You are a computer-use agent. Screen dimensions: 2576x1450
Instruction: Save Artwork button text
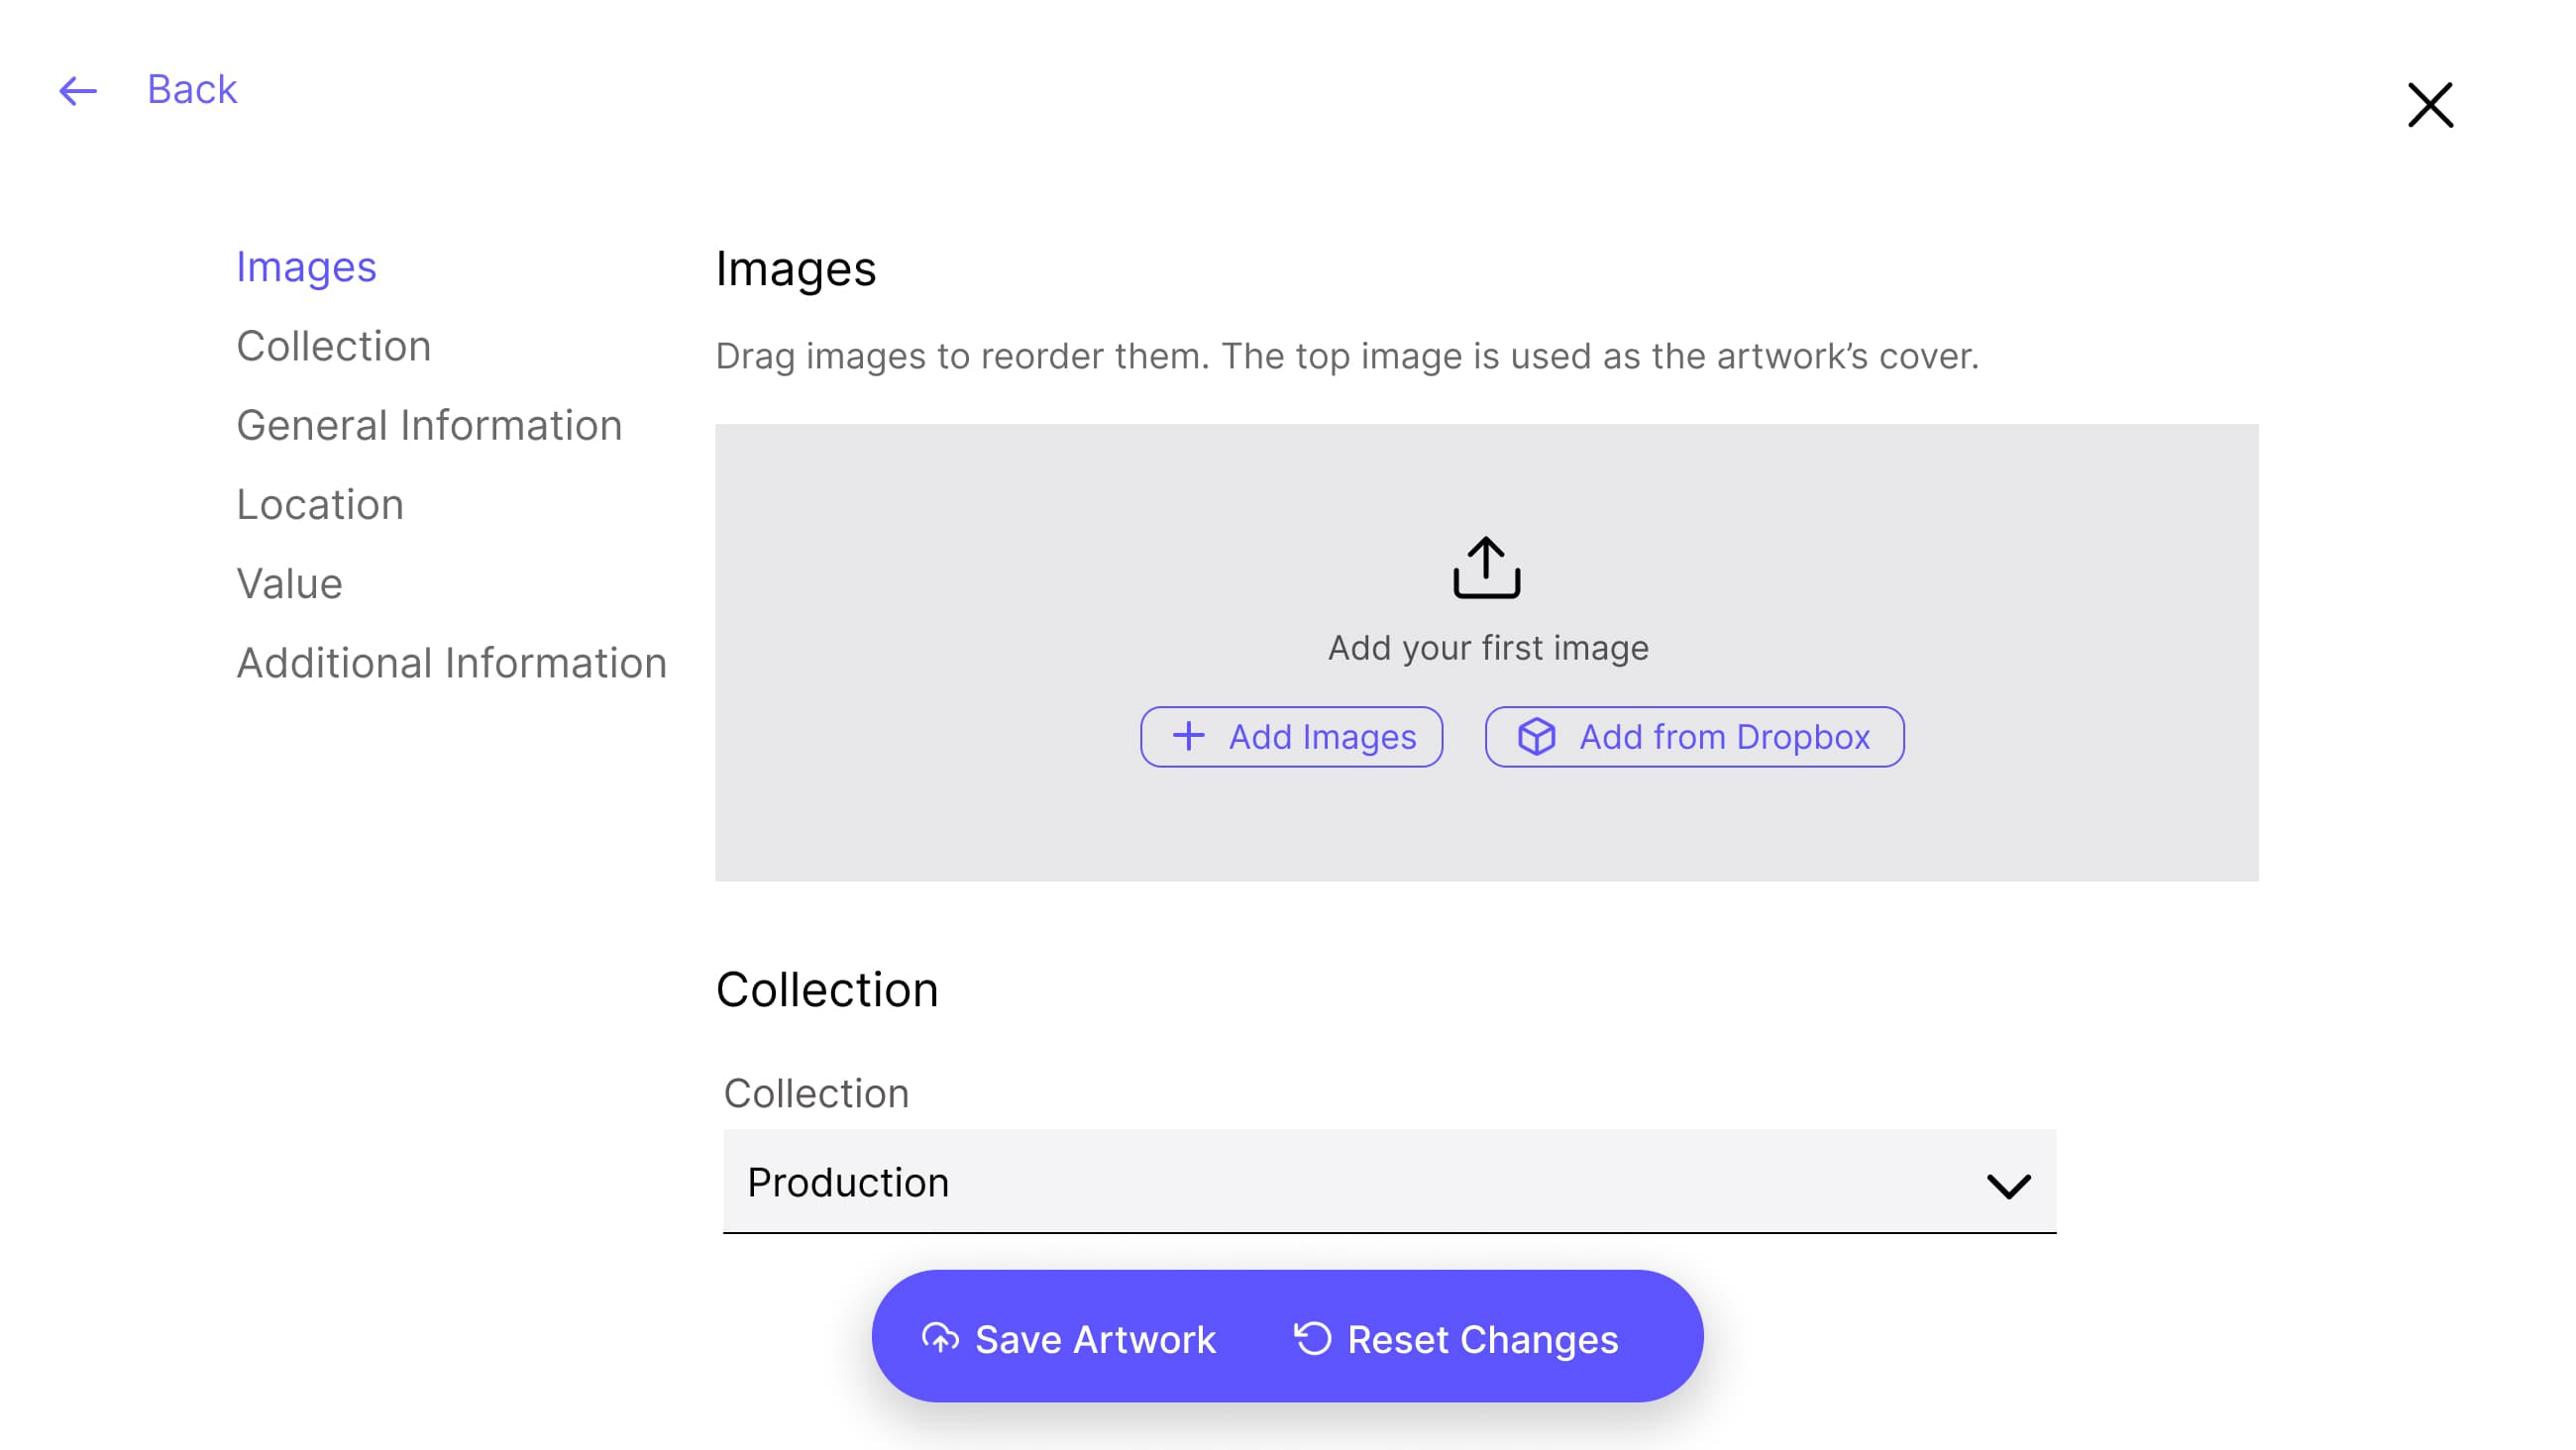click(1095, 1339)
